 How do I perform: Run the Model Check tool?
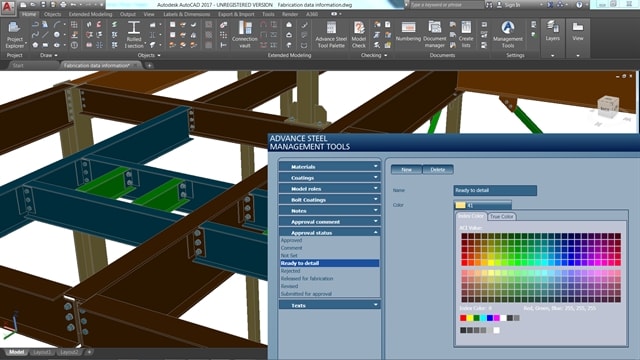pos(359,34)
